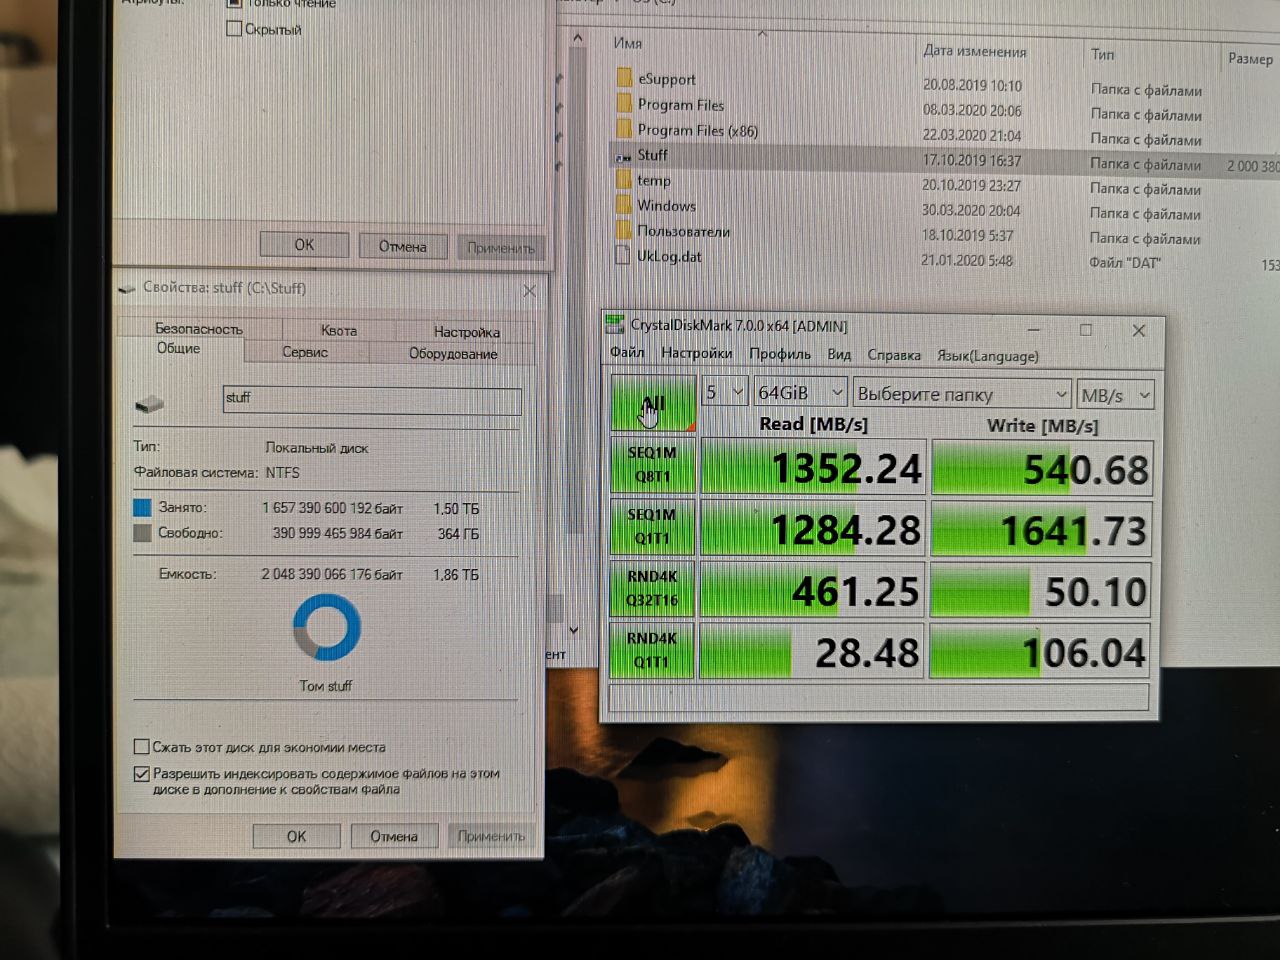
Task: Click Пользователи folder icon
Action: click(x=624, y=230)
